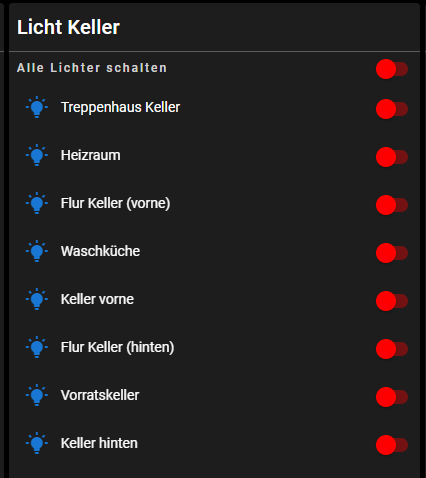Screen dimensions: 426x478
Task: Click the Flur Keller (hinten) bulb icon
Action: [x=37, y=347]
